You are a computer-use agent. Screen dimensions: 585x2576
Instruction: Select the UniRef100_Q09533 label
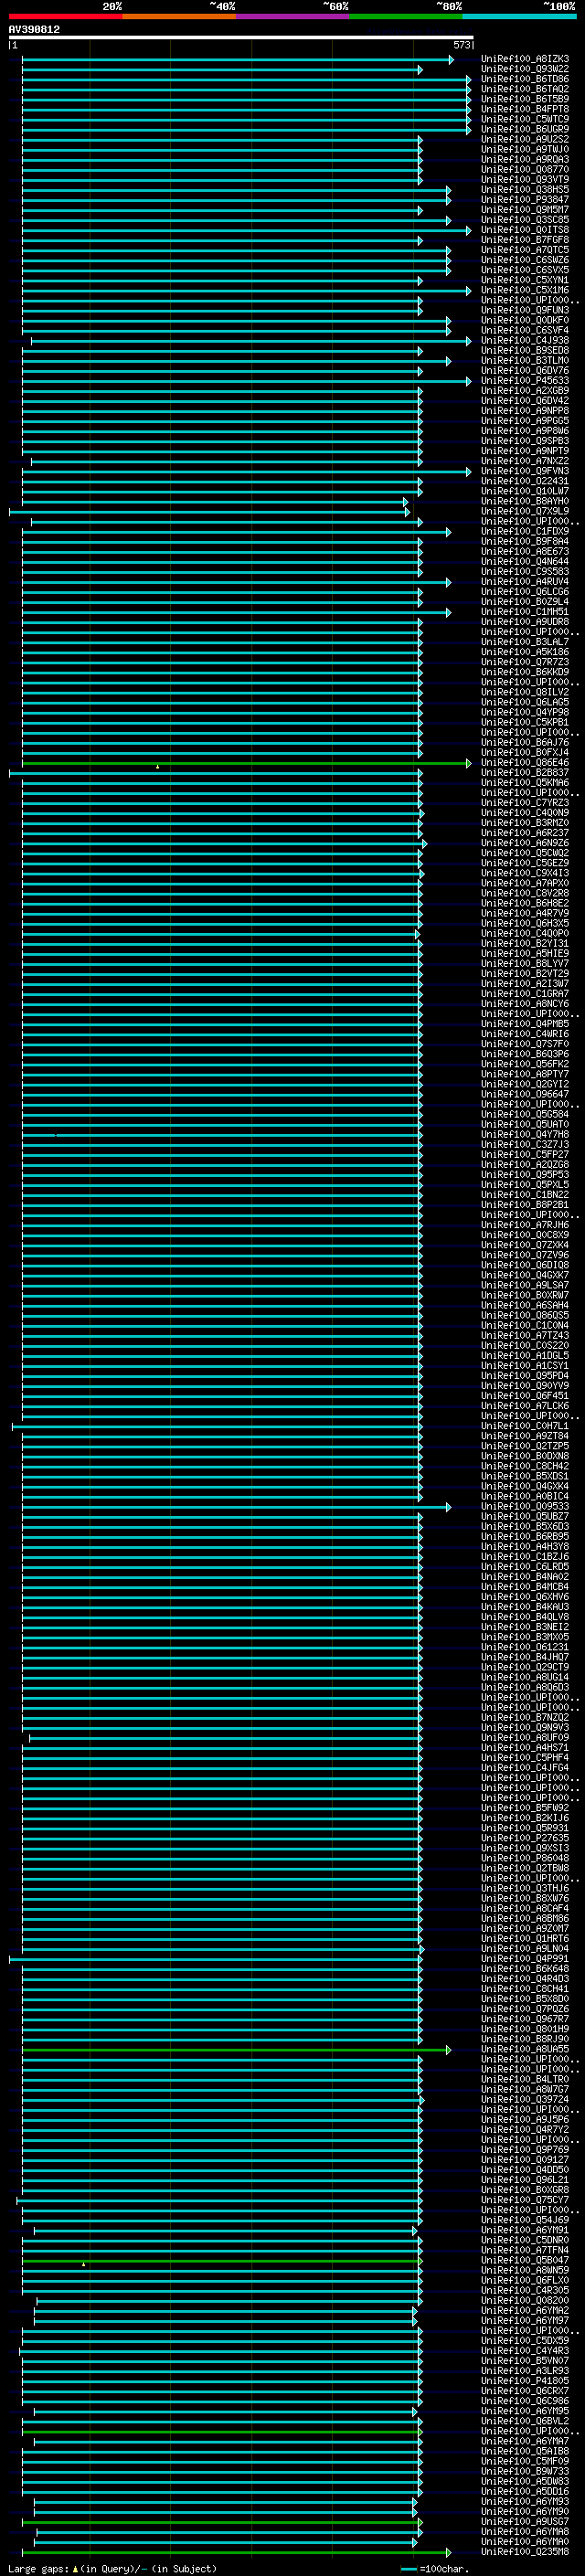coord(525,1507)
